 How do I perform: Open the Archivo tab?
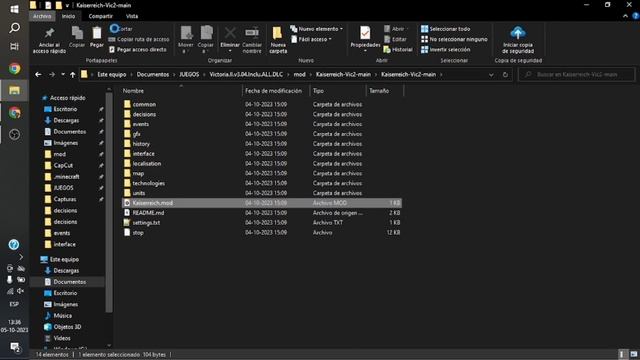[42, 16]
